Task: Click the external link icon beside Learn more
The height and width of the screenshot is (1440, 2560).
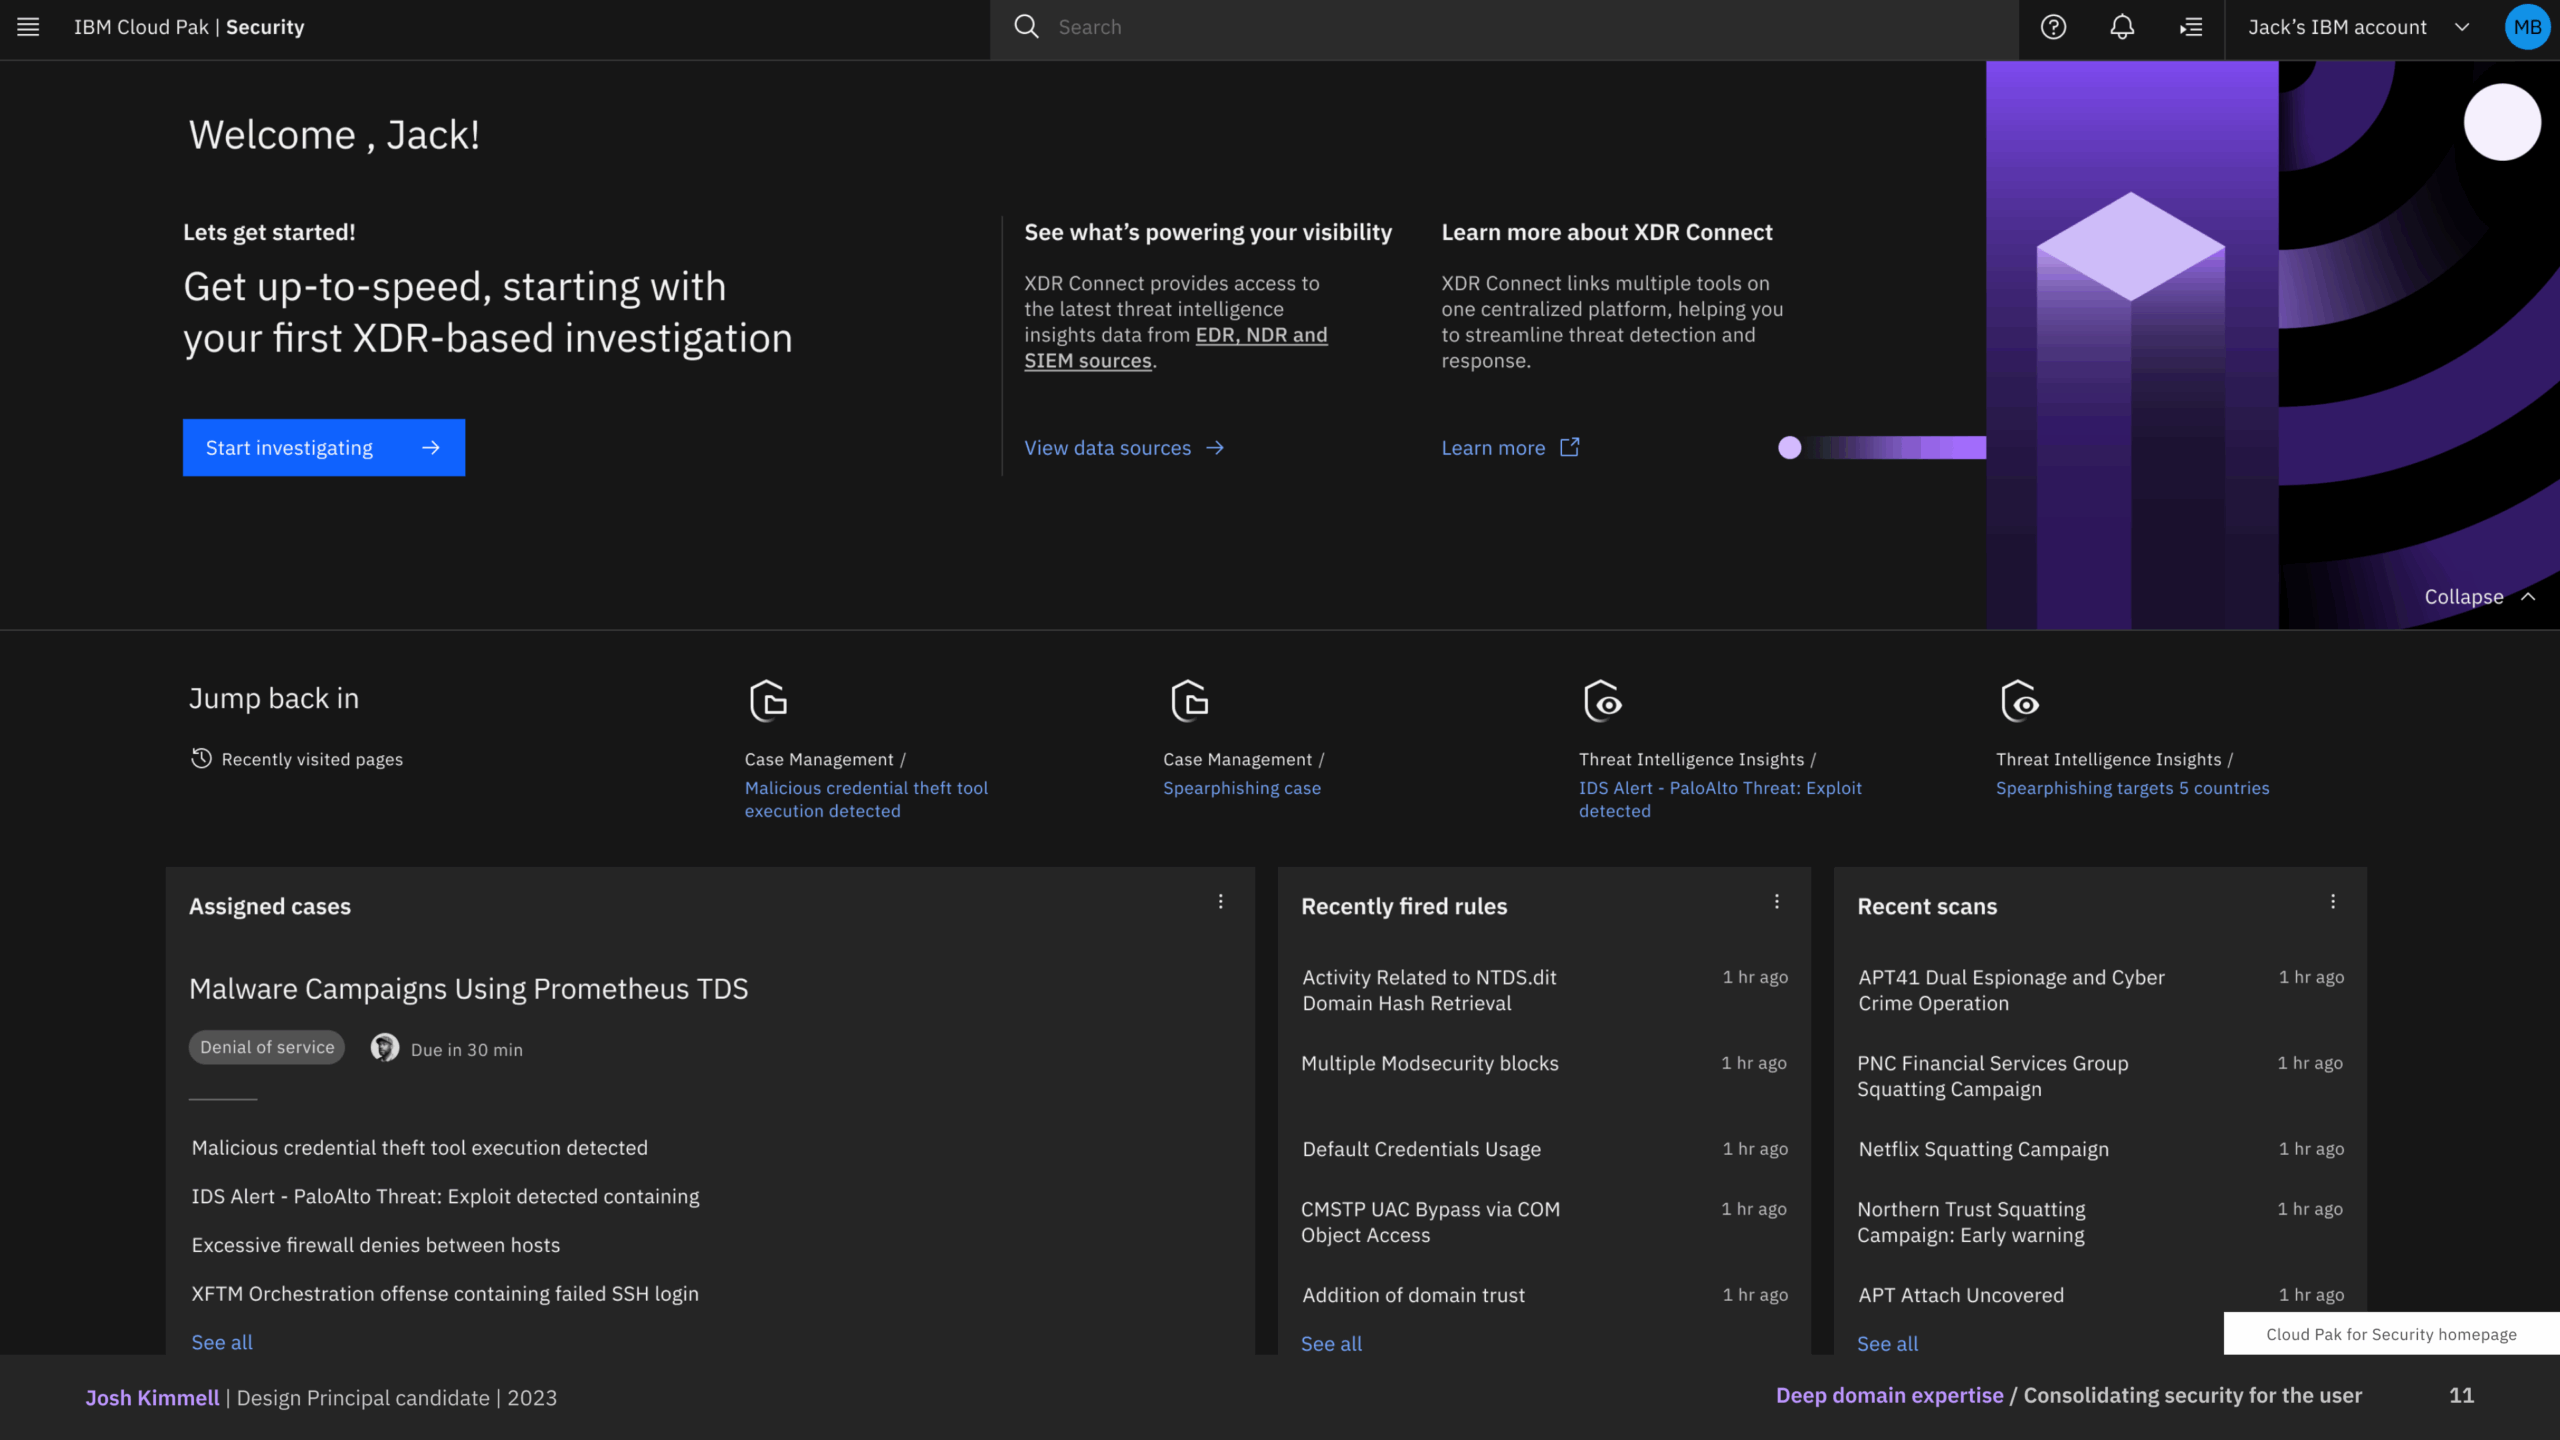Action: 1570,447
